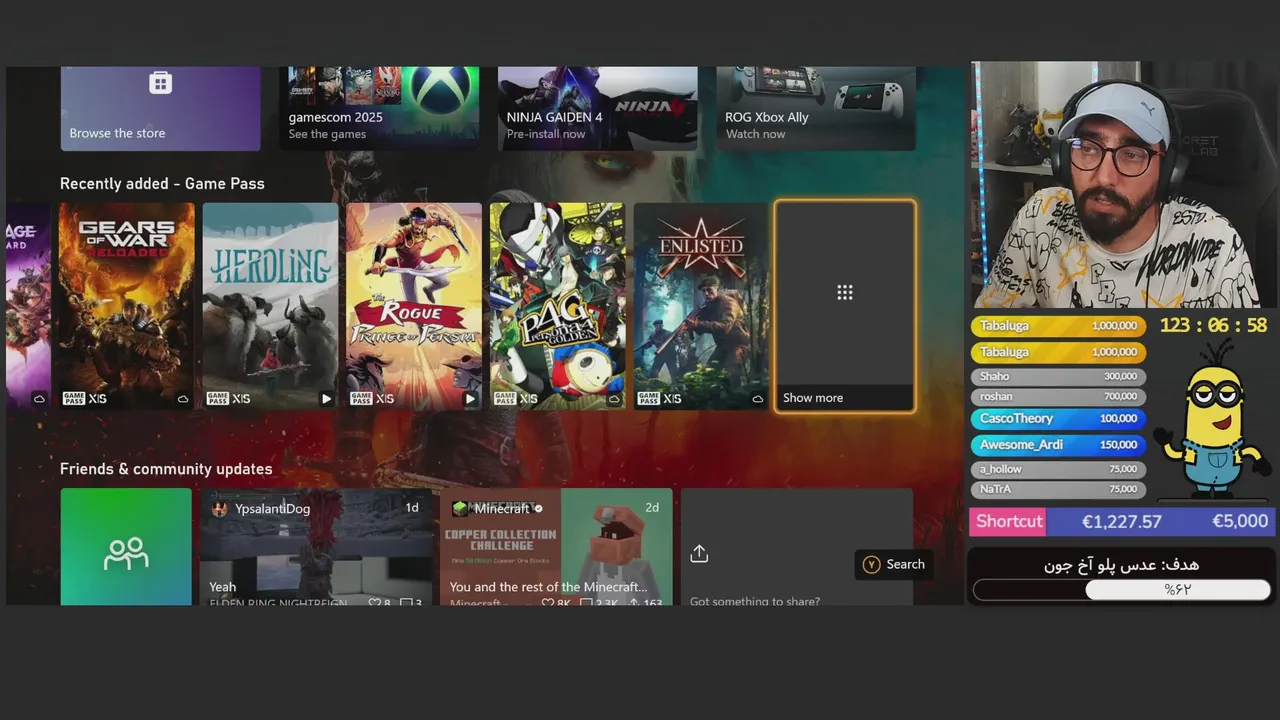Click the roshan 700,000 donor row
Screen dimensions: 1280x720
coord(1058,397)
